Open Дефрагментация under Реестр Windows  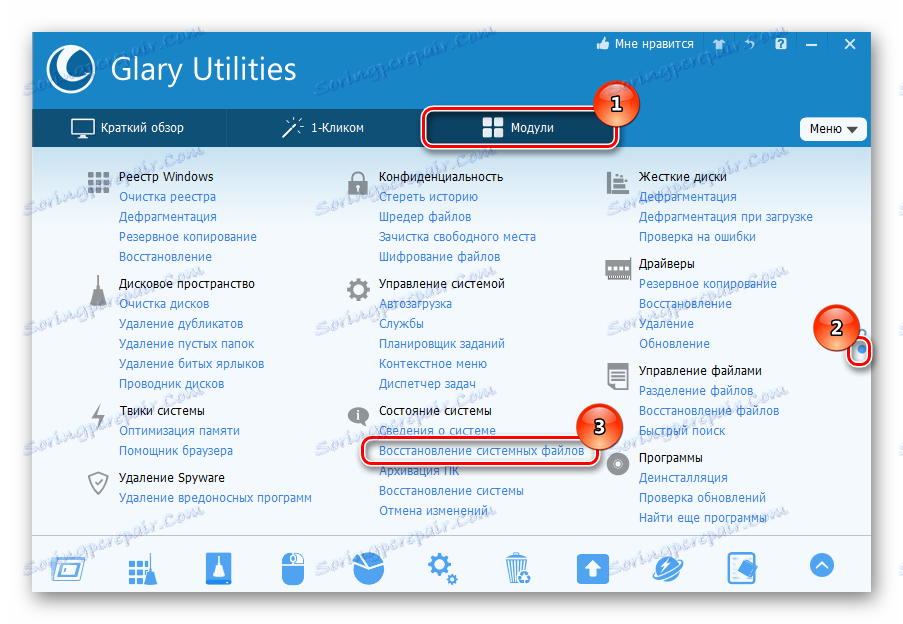(x=168, y=217)
